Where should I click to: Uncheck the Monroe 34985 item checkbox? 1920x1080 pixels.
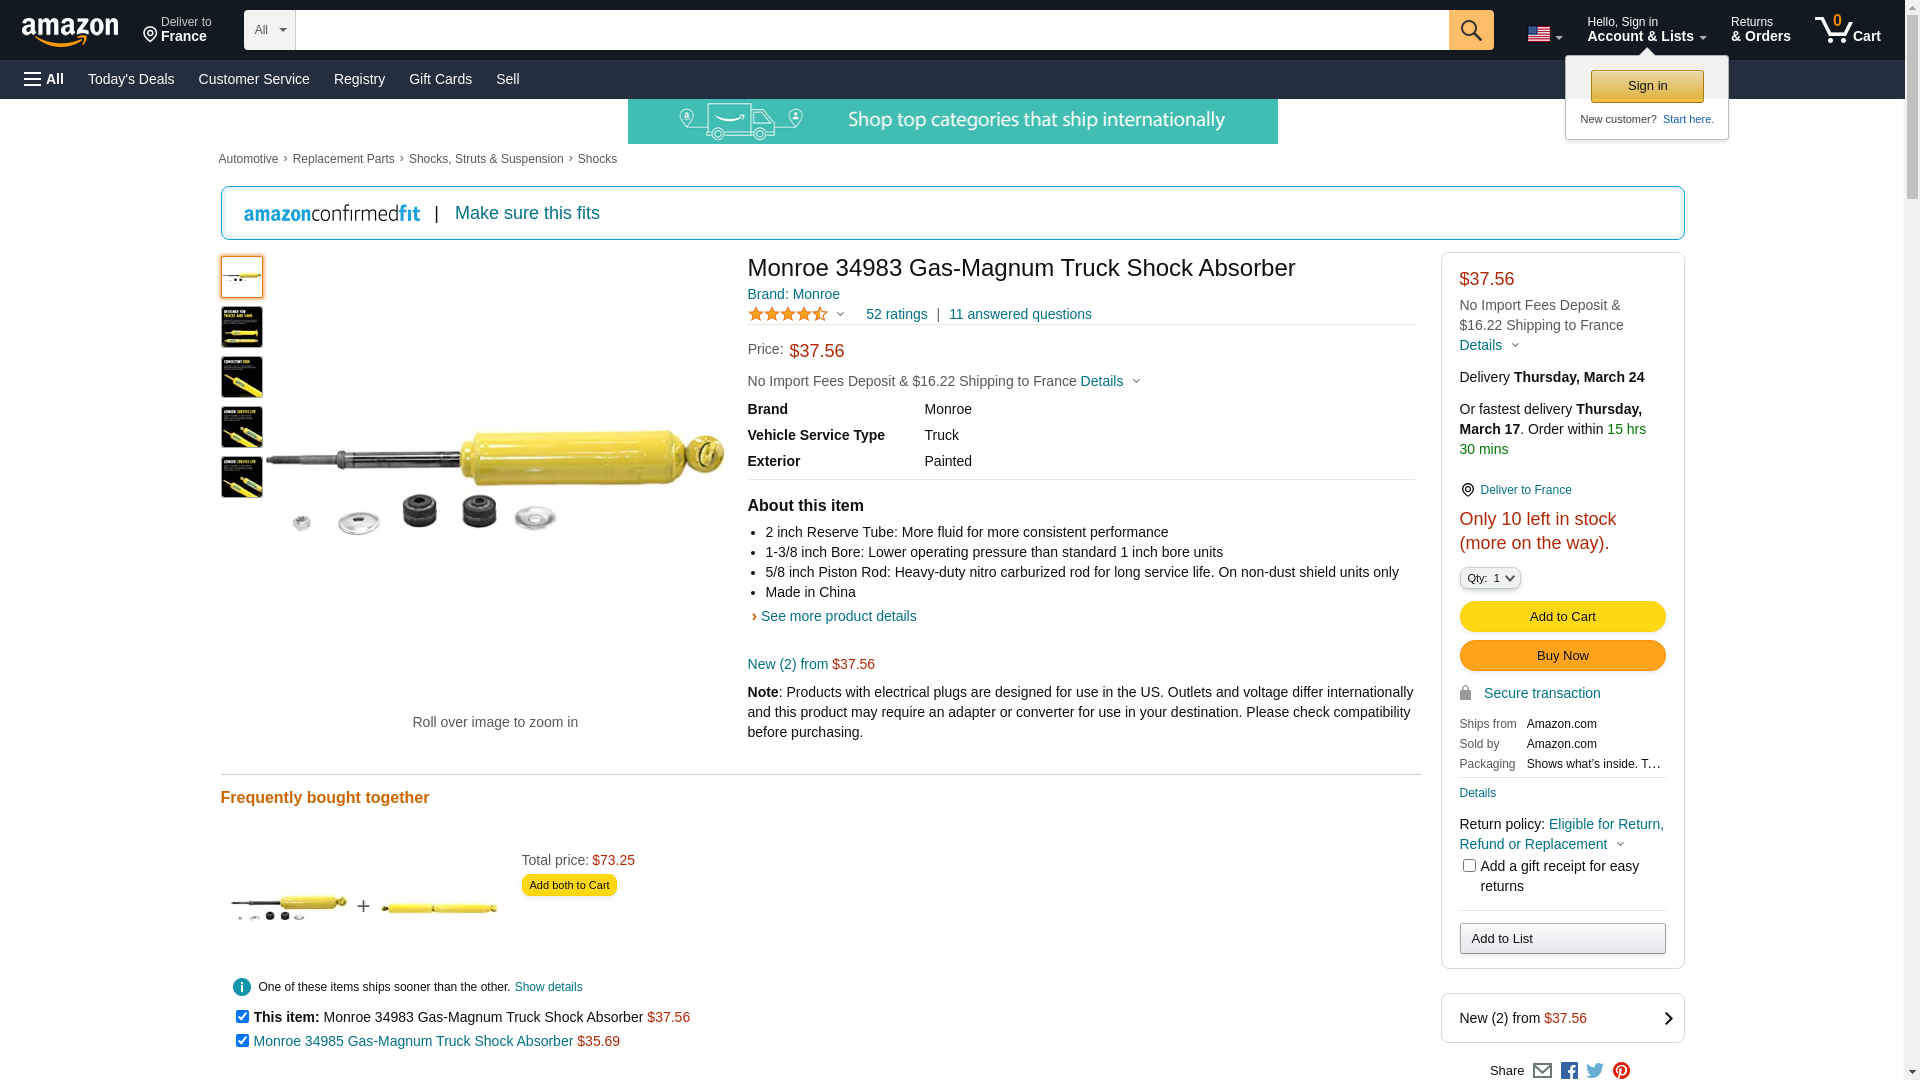pyautogui.click(x=242, y=1041)
